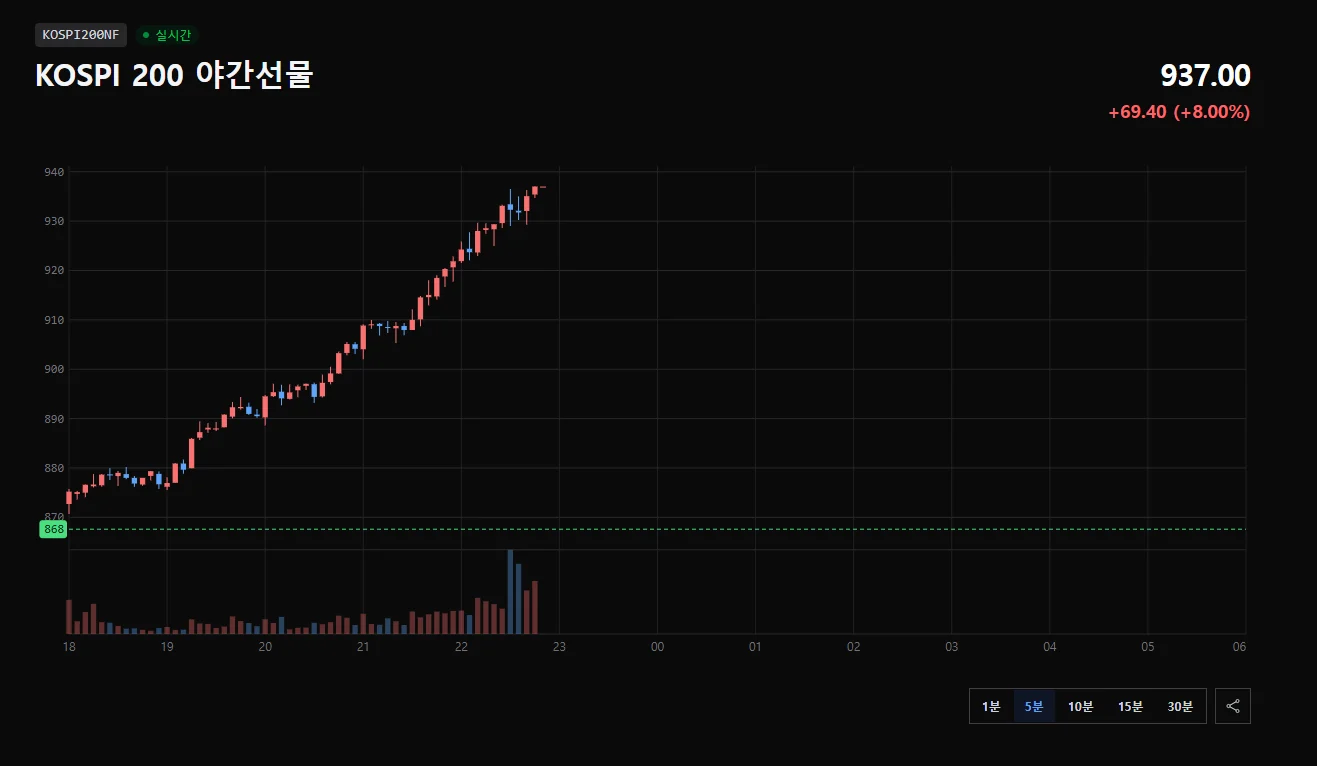Click the 890 price axis label

(54, 418)
